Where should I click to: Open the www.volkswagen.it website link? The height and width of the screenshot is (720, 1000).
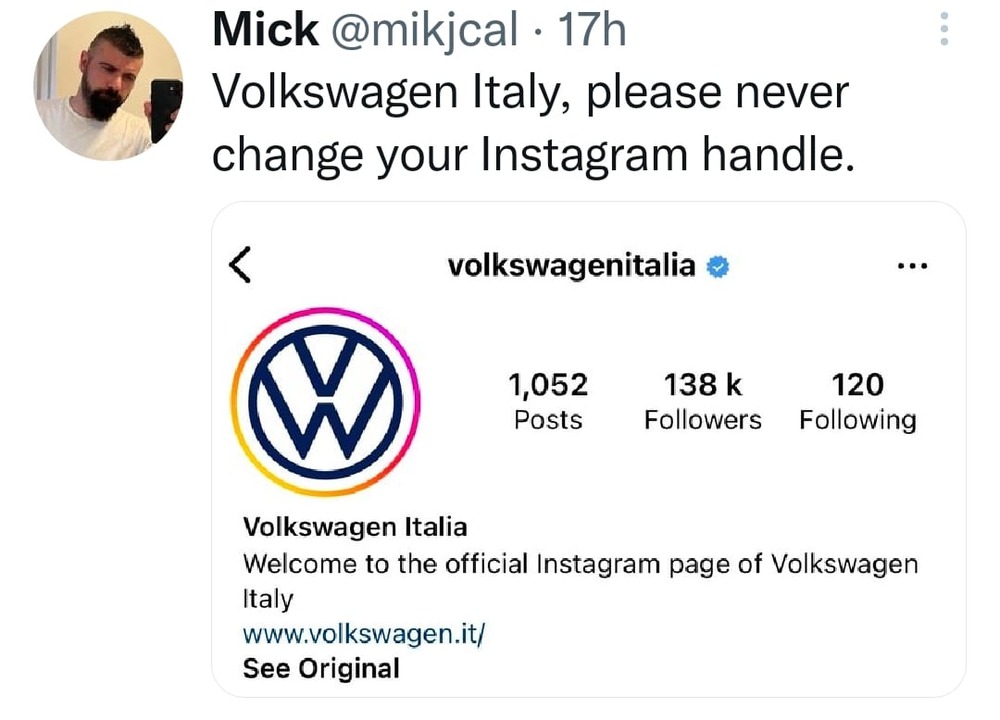[364, 634]
